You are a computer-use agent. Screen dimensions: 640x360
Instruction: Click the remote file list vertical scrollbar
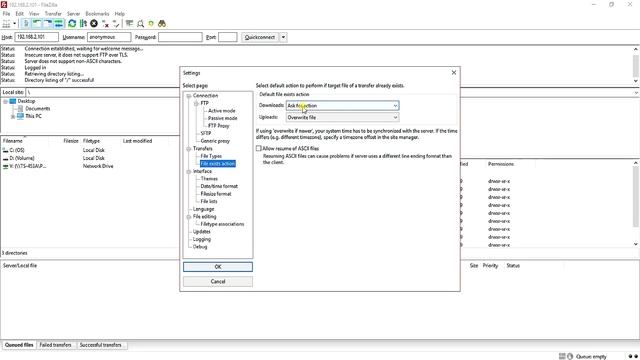pyautogui.click(x=636, y=203)
